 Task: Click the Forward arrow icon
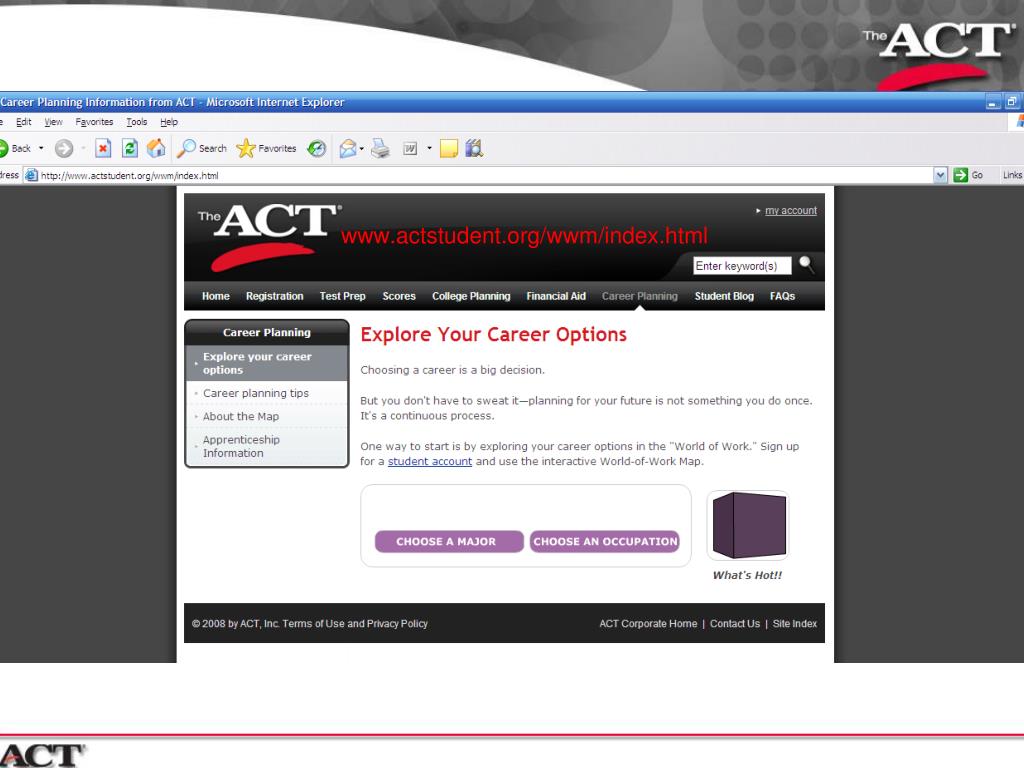coord(63,149)
